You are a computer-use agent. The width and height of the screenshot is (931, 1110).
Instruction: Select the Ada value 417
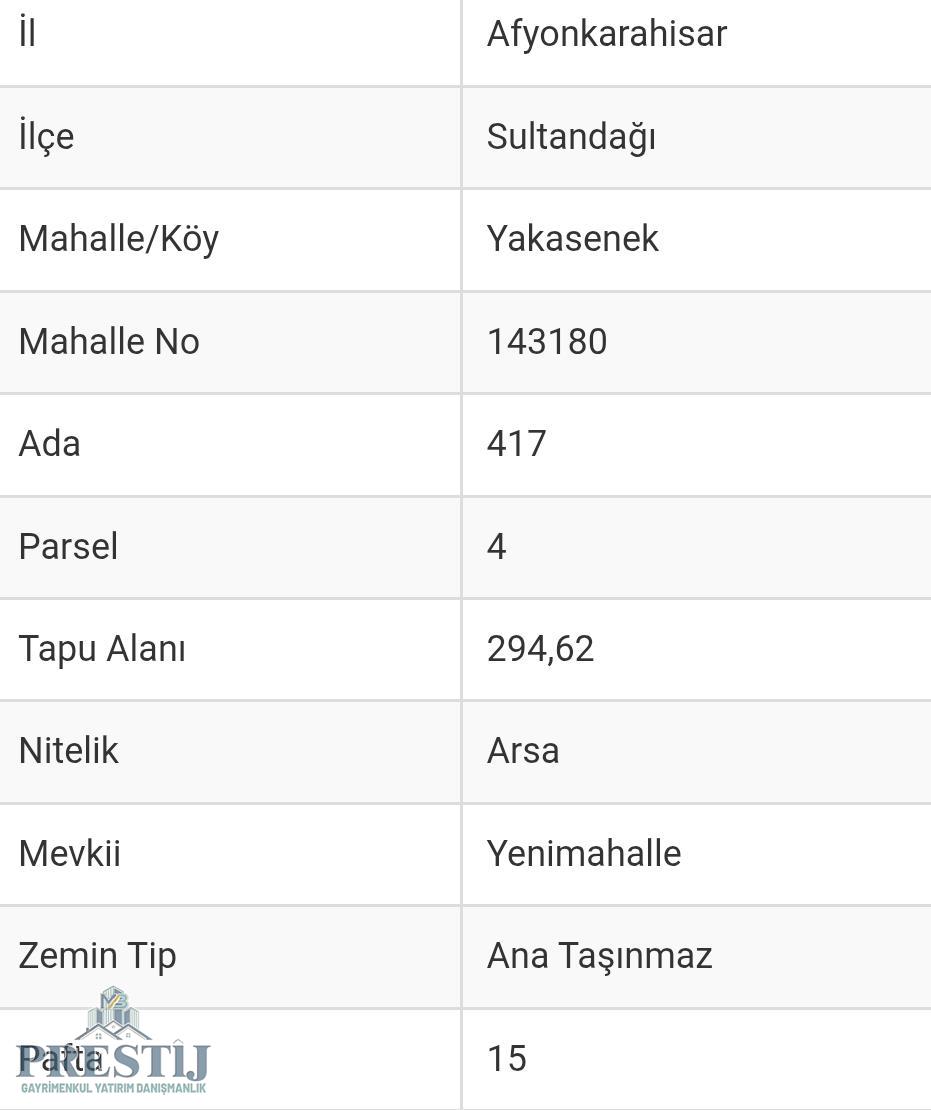516,444
